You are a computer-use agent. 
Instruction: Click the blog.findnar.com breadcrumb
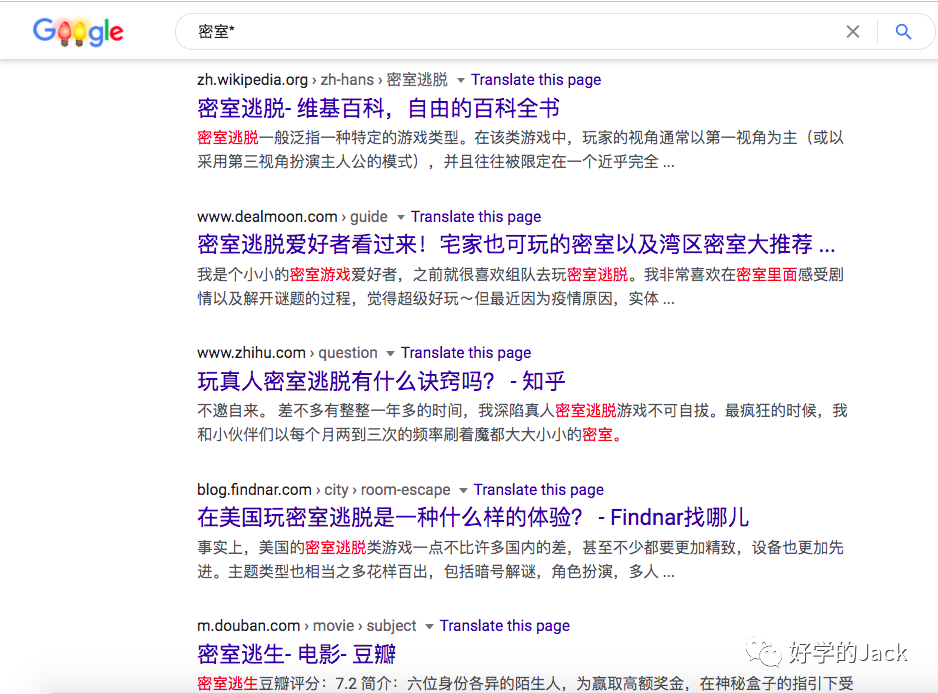tap(254, 489)
